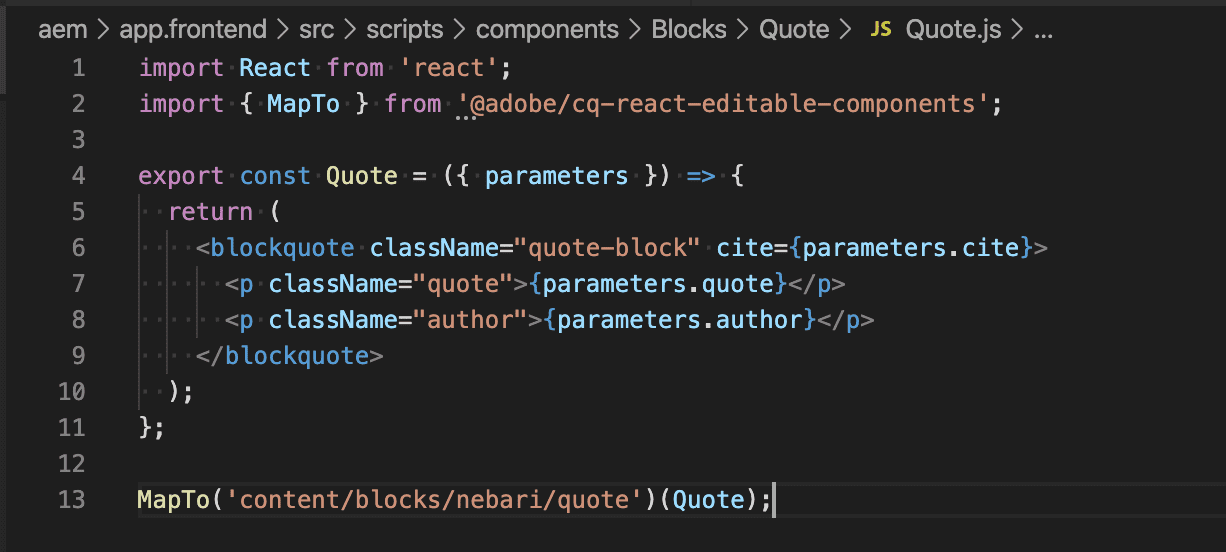This screenshot has width=1226, height=552.
Task: Click the 'return' keyword on line 5
Action: [210, 212]
